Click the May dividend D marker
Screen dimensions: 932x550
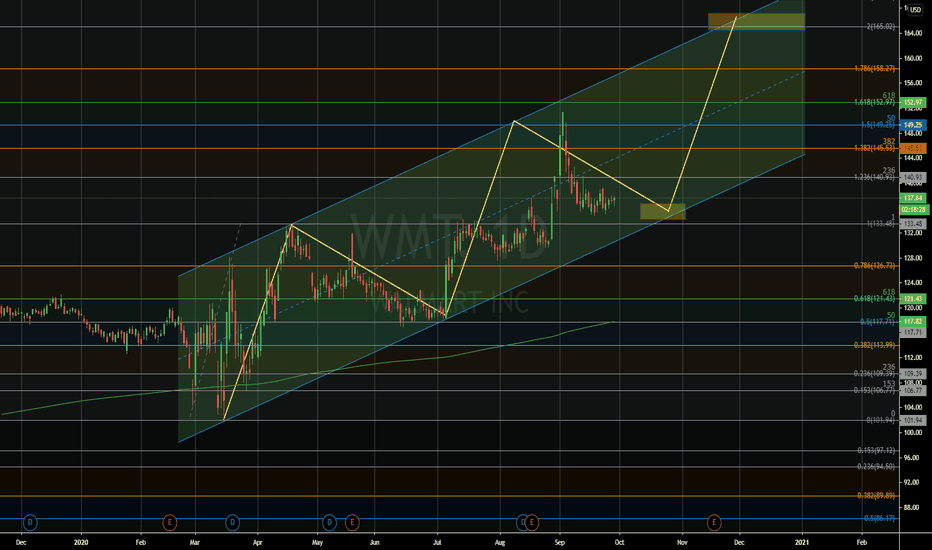329,523
